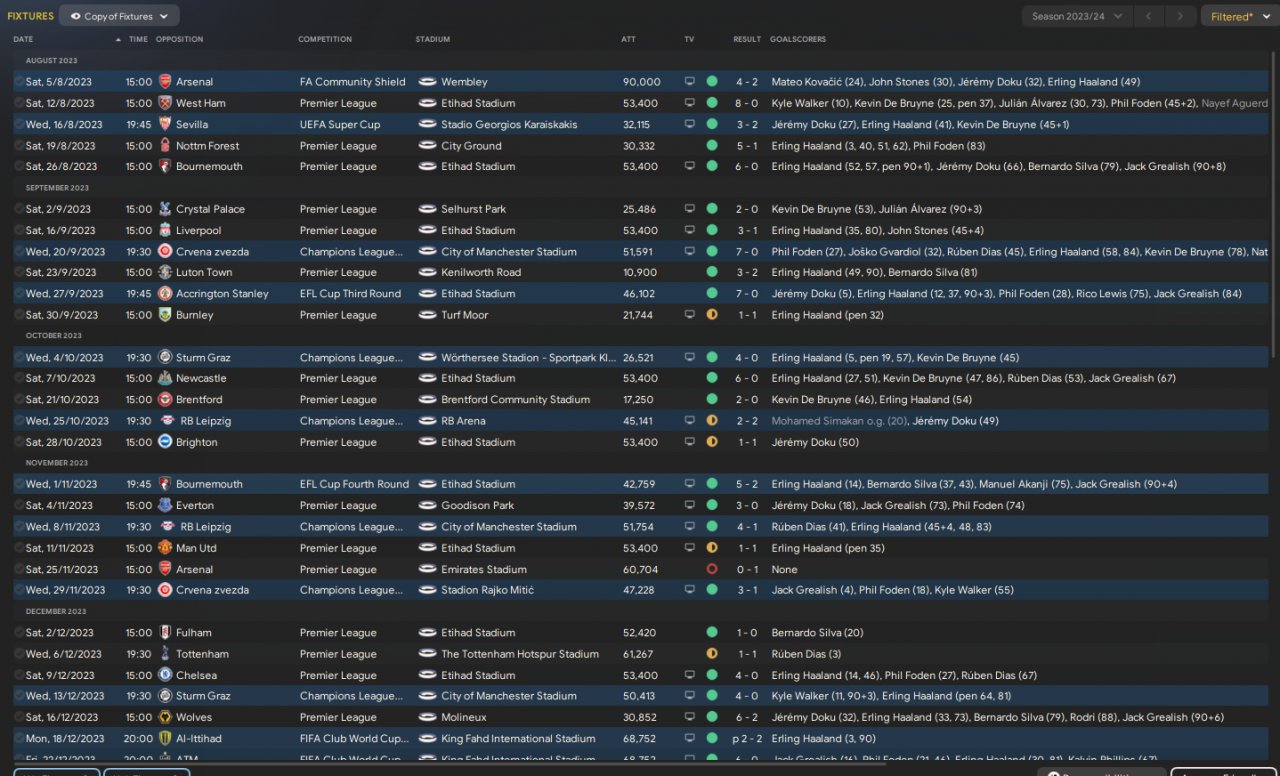This screenshot has height=776, width=1280.
Task: Open the Emirates Stadium link
Action: click(x=484, y=569)
